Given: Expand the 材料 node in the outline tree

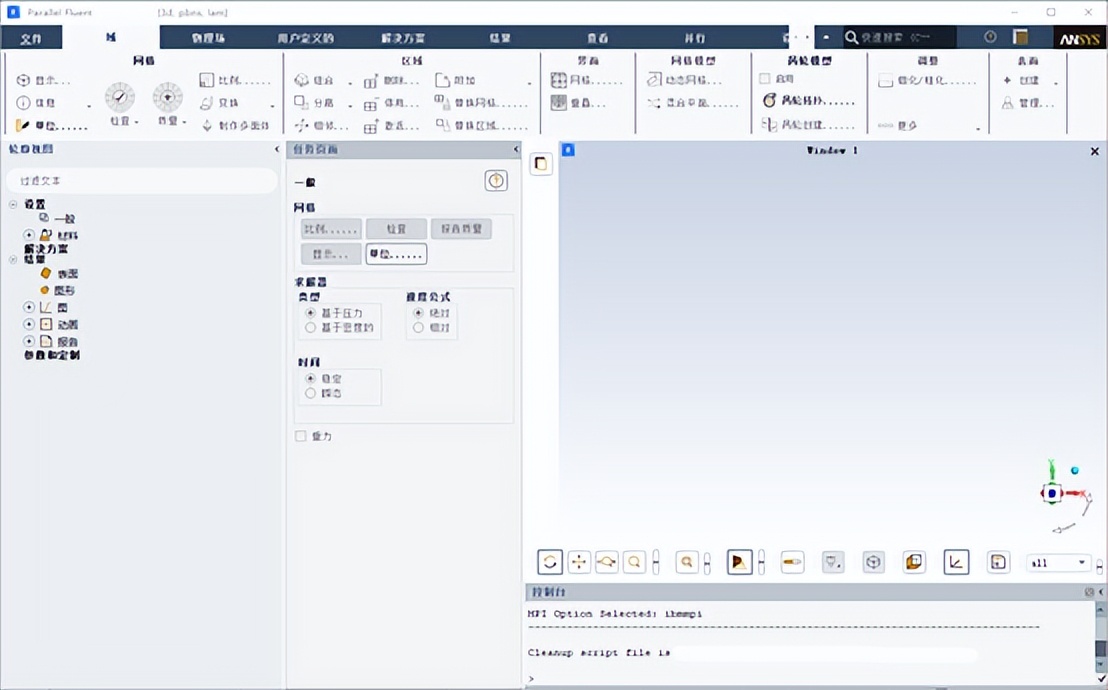Looking at the screenshot, I should [x=27, y=234].
